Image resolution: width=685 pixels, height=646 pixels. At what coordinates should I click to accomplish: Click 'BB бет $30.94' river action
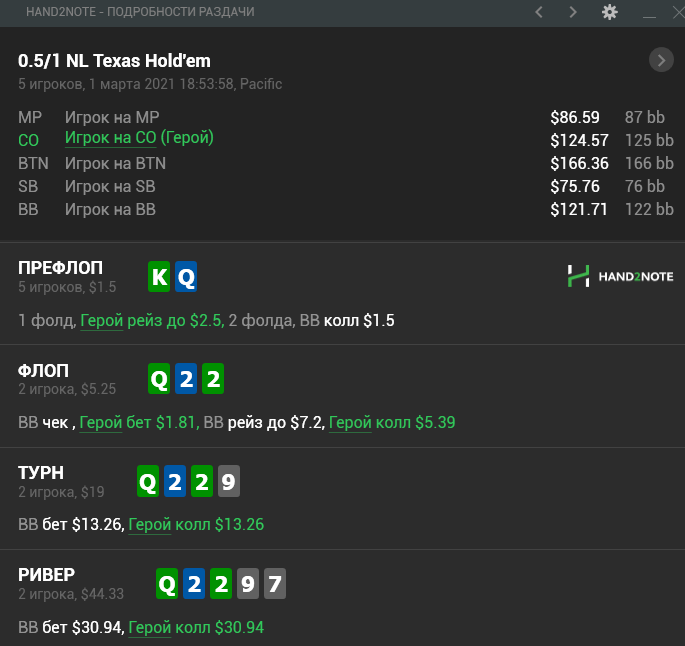(70, 627)
